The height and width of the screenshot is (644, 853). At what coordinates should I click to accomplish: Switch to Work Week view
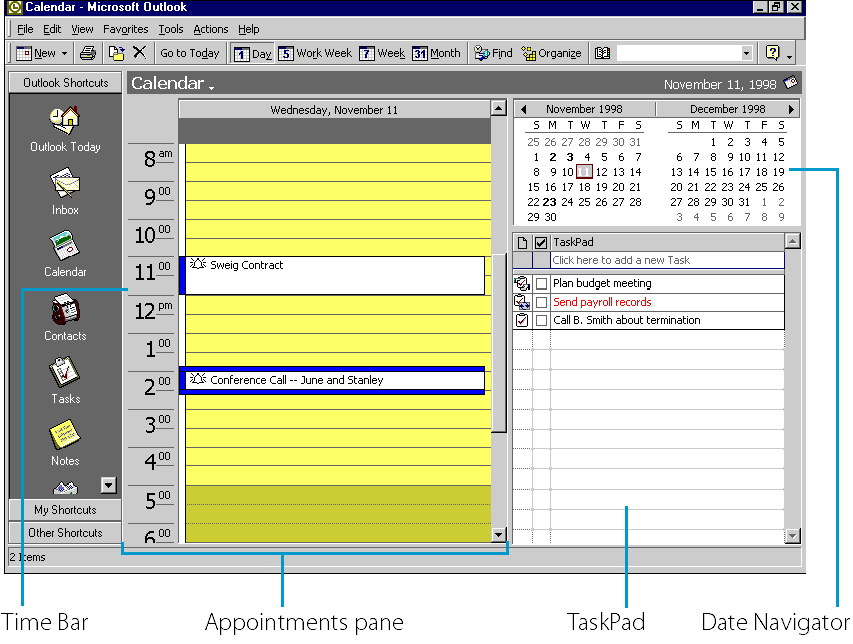315,53
